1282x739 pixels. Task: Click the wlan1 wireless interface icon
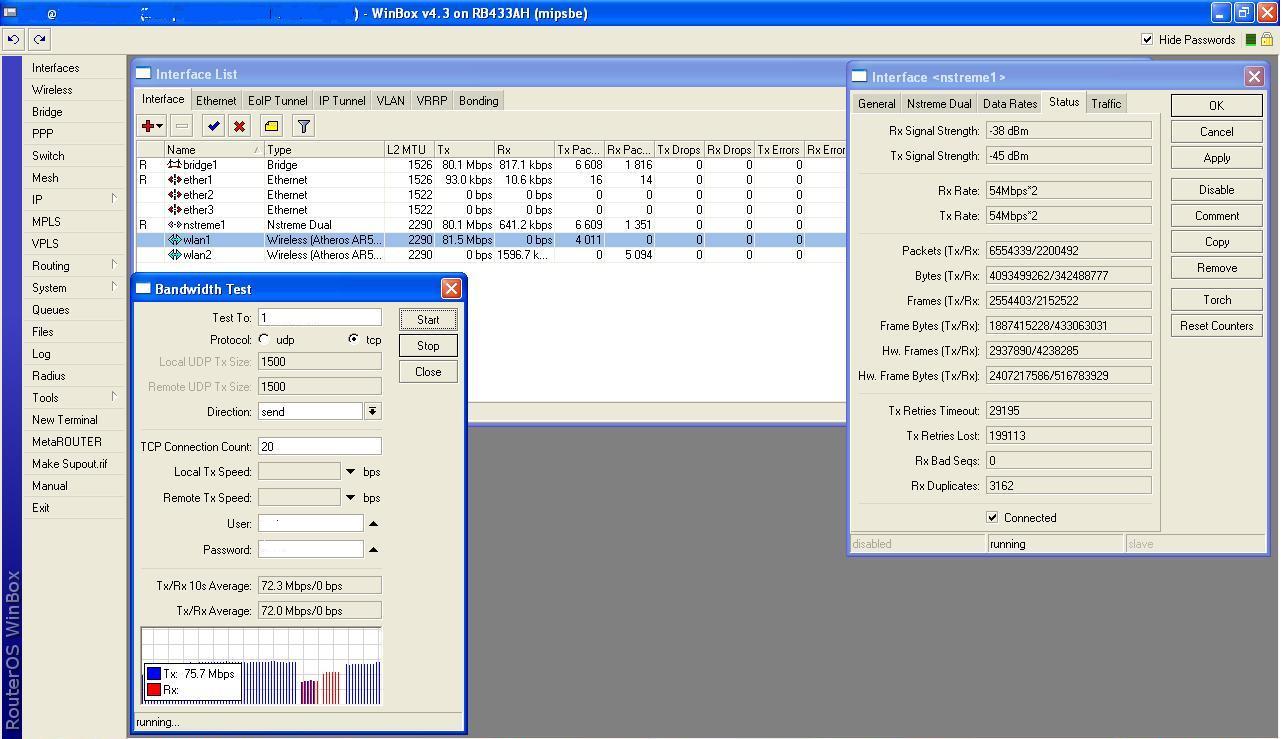[175, 240]
